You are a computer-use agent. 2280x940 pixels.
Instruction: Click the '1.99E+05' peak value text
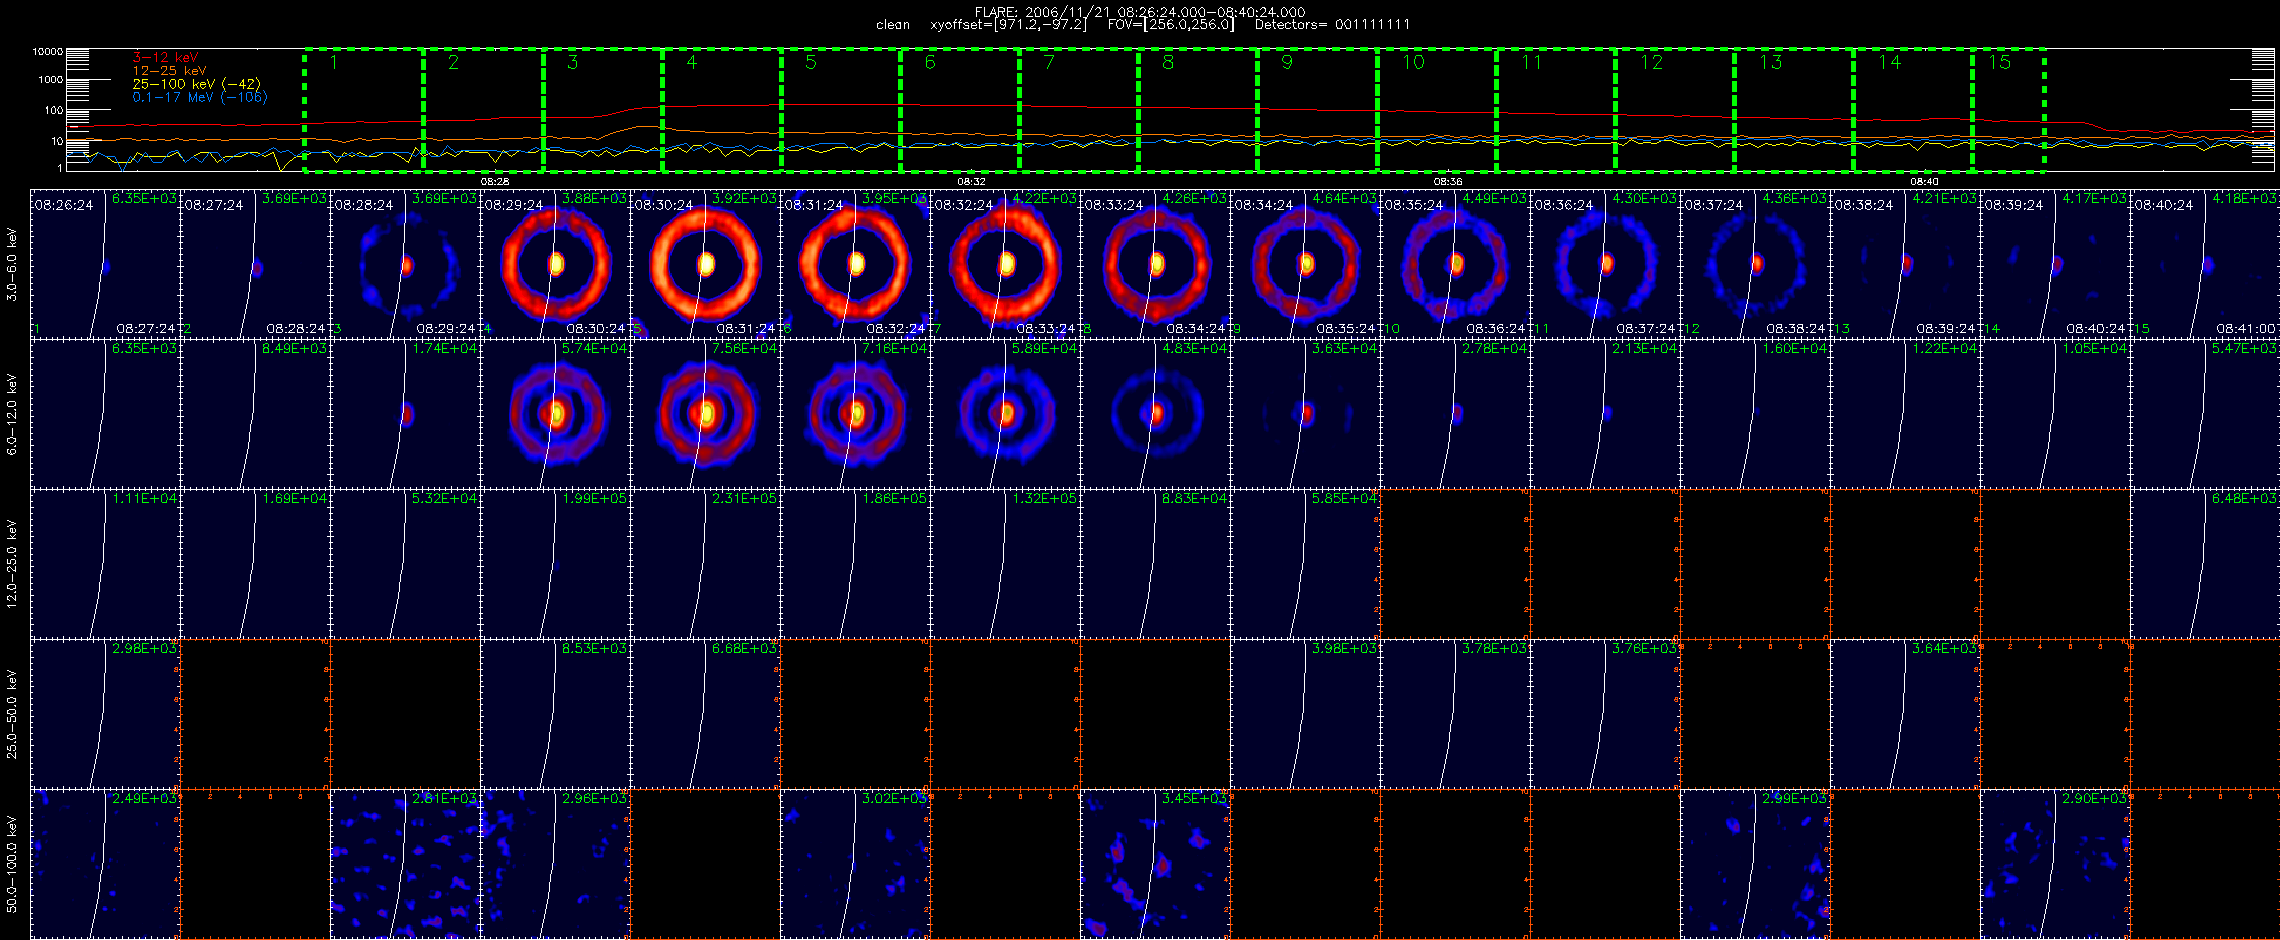click(595, 498)
